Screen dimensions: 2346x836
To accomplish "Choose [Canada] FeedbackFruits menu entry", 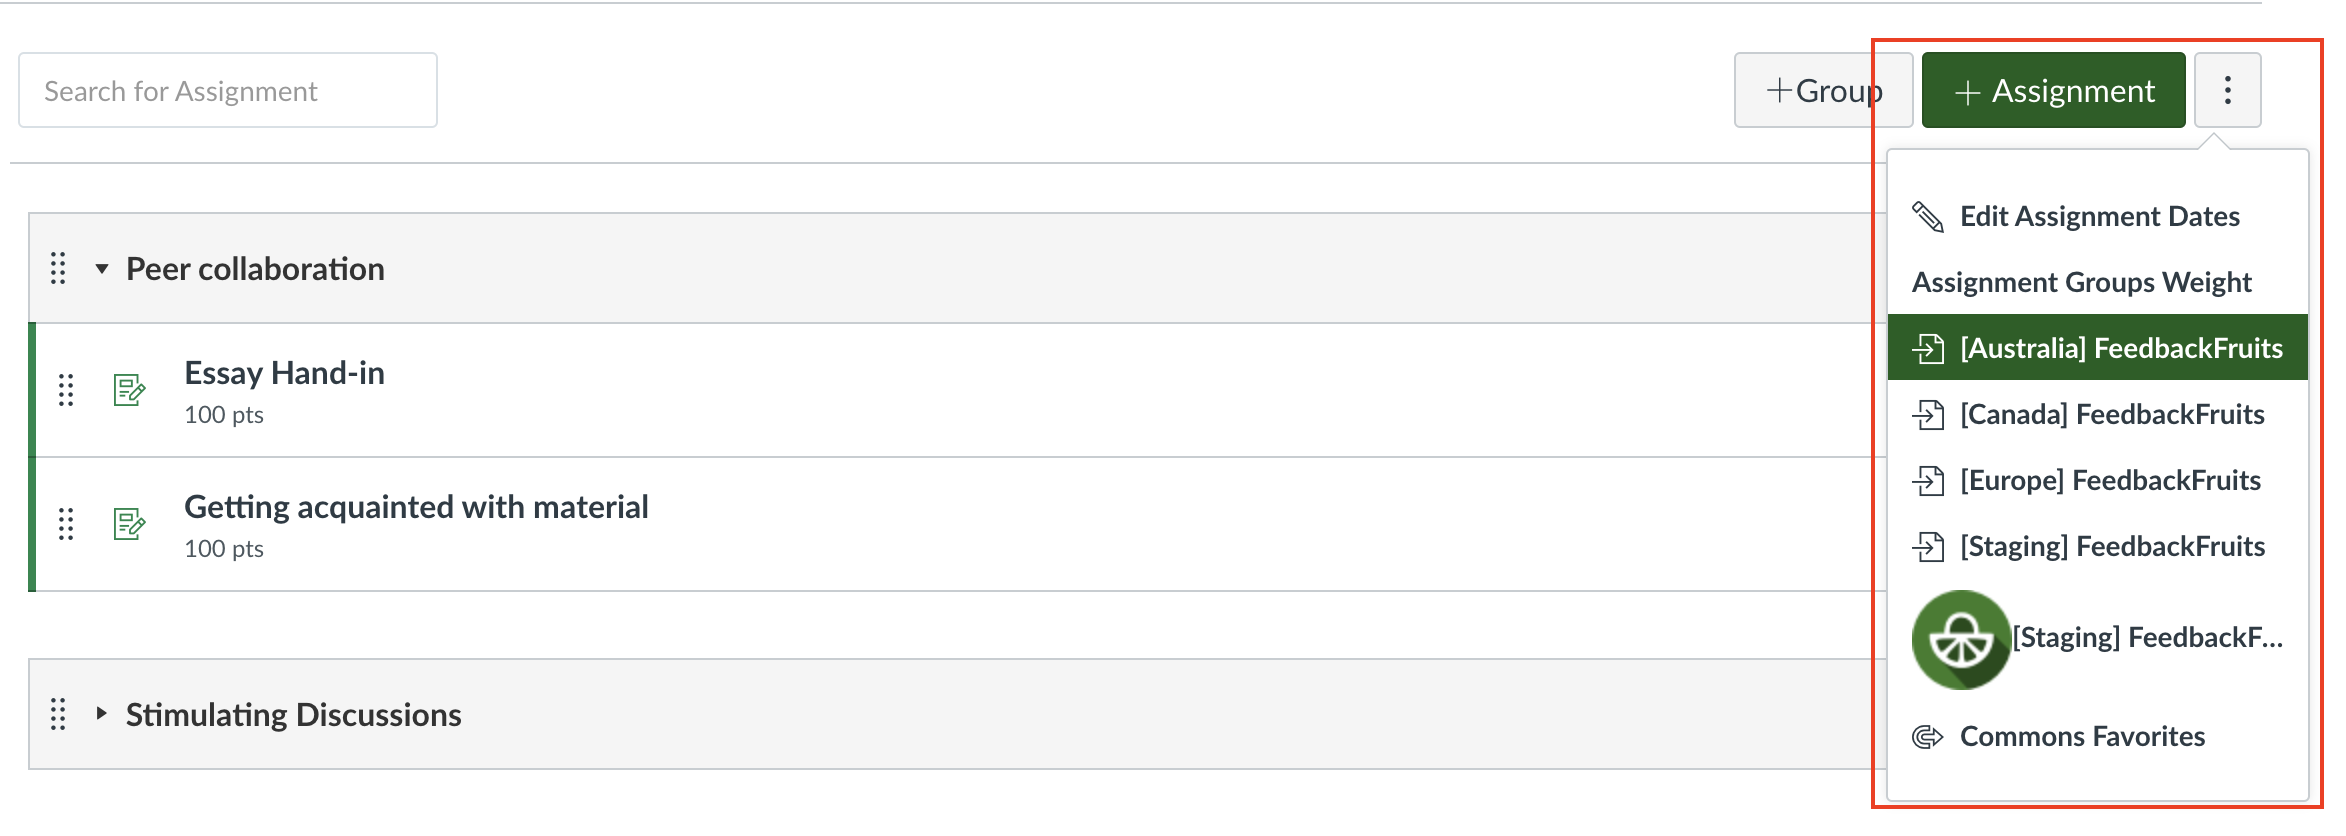I will pyautogui.click(x=2097, y=414).
